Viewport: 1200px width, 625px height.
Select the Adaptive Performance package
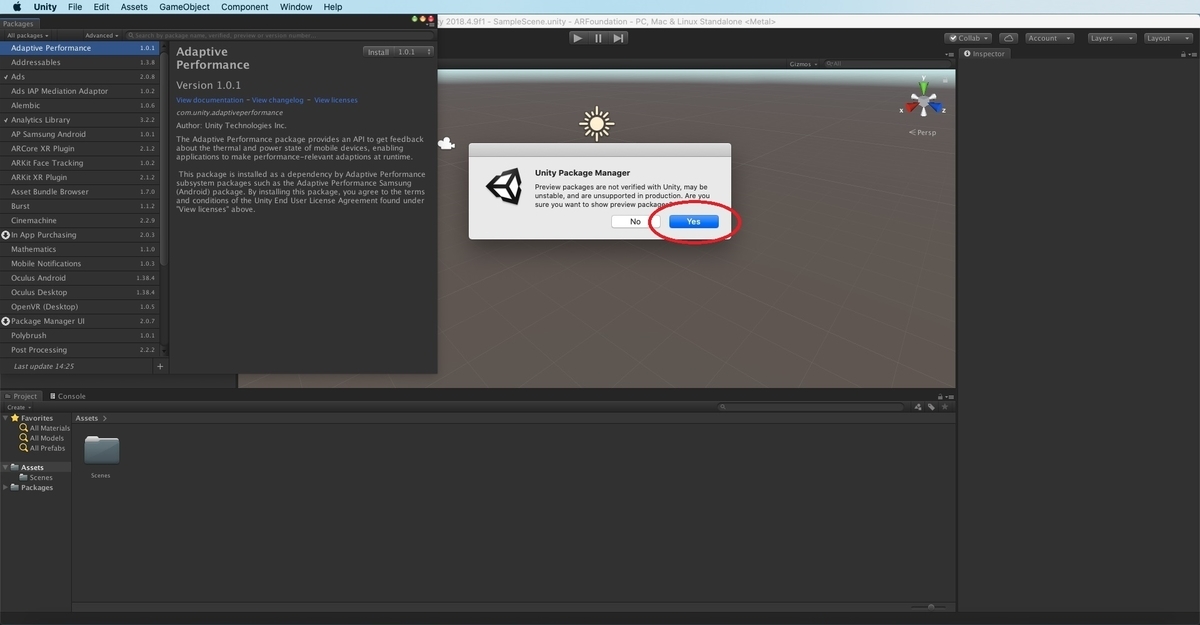pyautogui.click(x=80, y=48)
